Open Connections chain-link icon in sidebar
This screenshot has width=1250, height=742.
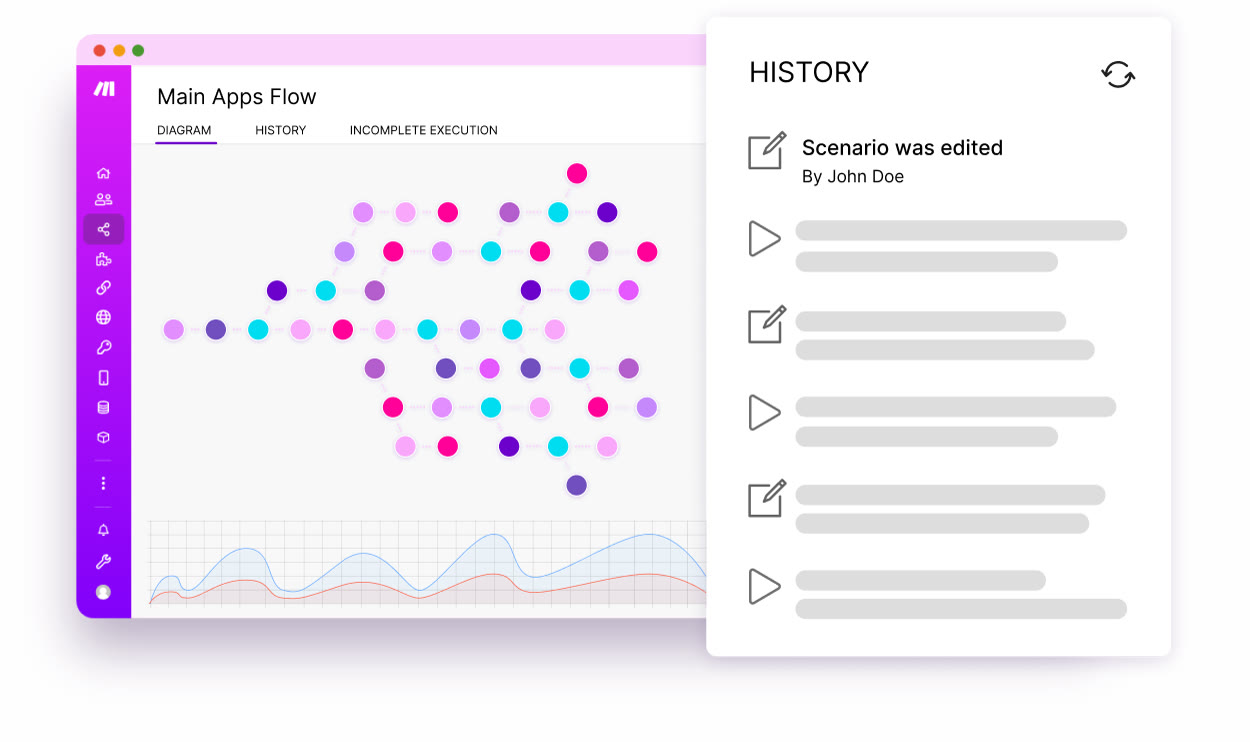click(x=103, y=288)
